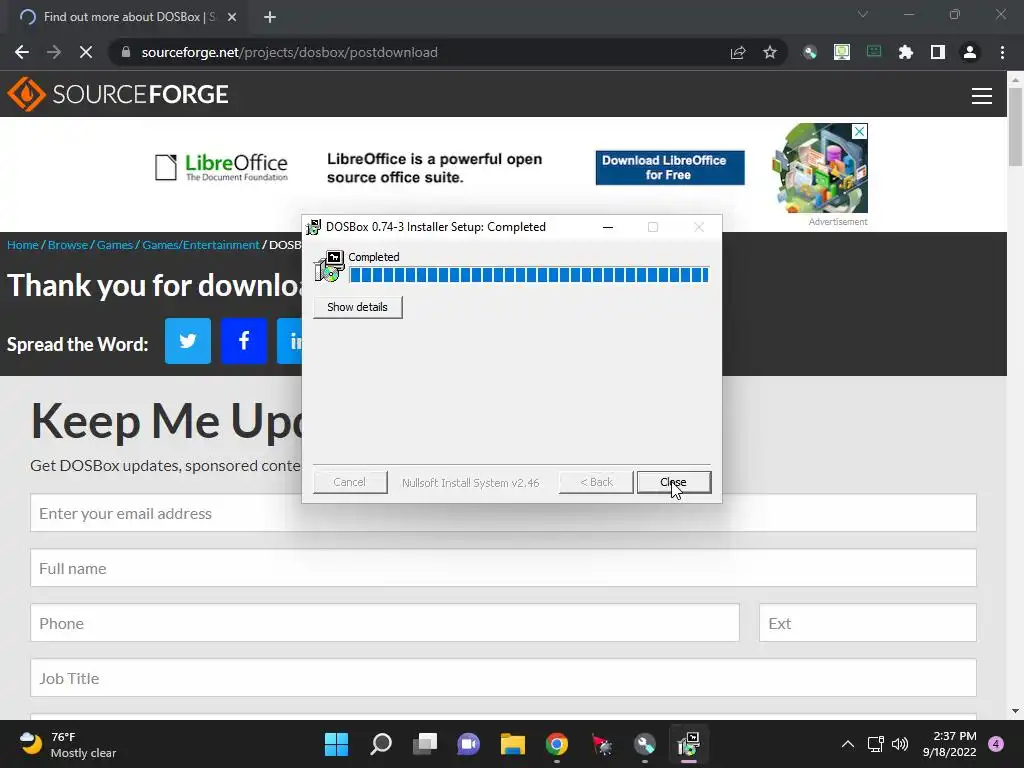Close the DOSBox SourceForge tab
The image size is (1024, 768).
point(232,18)
